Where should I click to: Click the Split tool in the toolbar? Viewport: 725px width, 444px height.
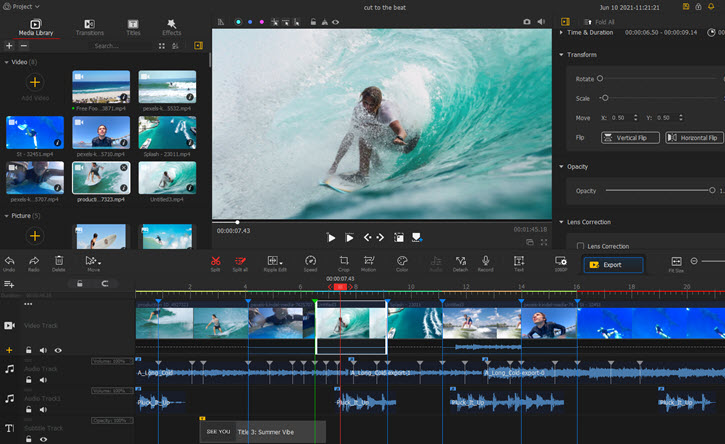click(x=215, y=260)
